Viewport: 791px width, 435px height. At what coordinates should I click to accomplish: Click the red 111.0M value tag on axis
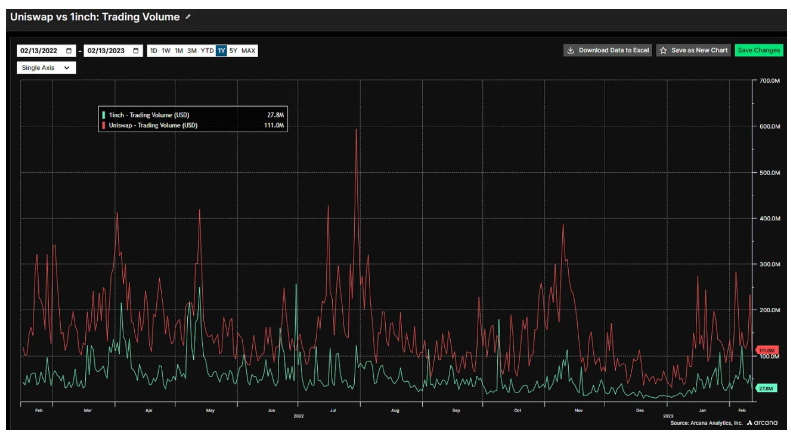pyautogui.click(x=767, y=350)
